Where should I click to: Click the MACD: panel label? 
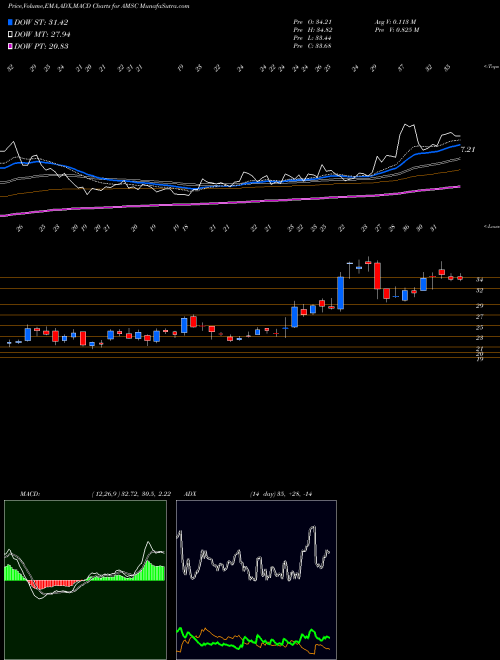(29, 494)
